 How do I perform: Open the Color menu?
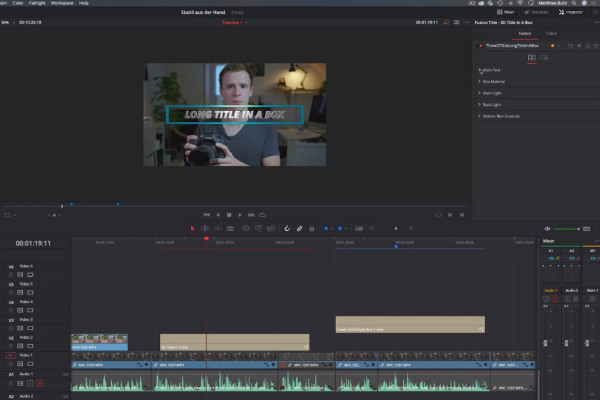point(18,3)
